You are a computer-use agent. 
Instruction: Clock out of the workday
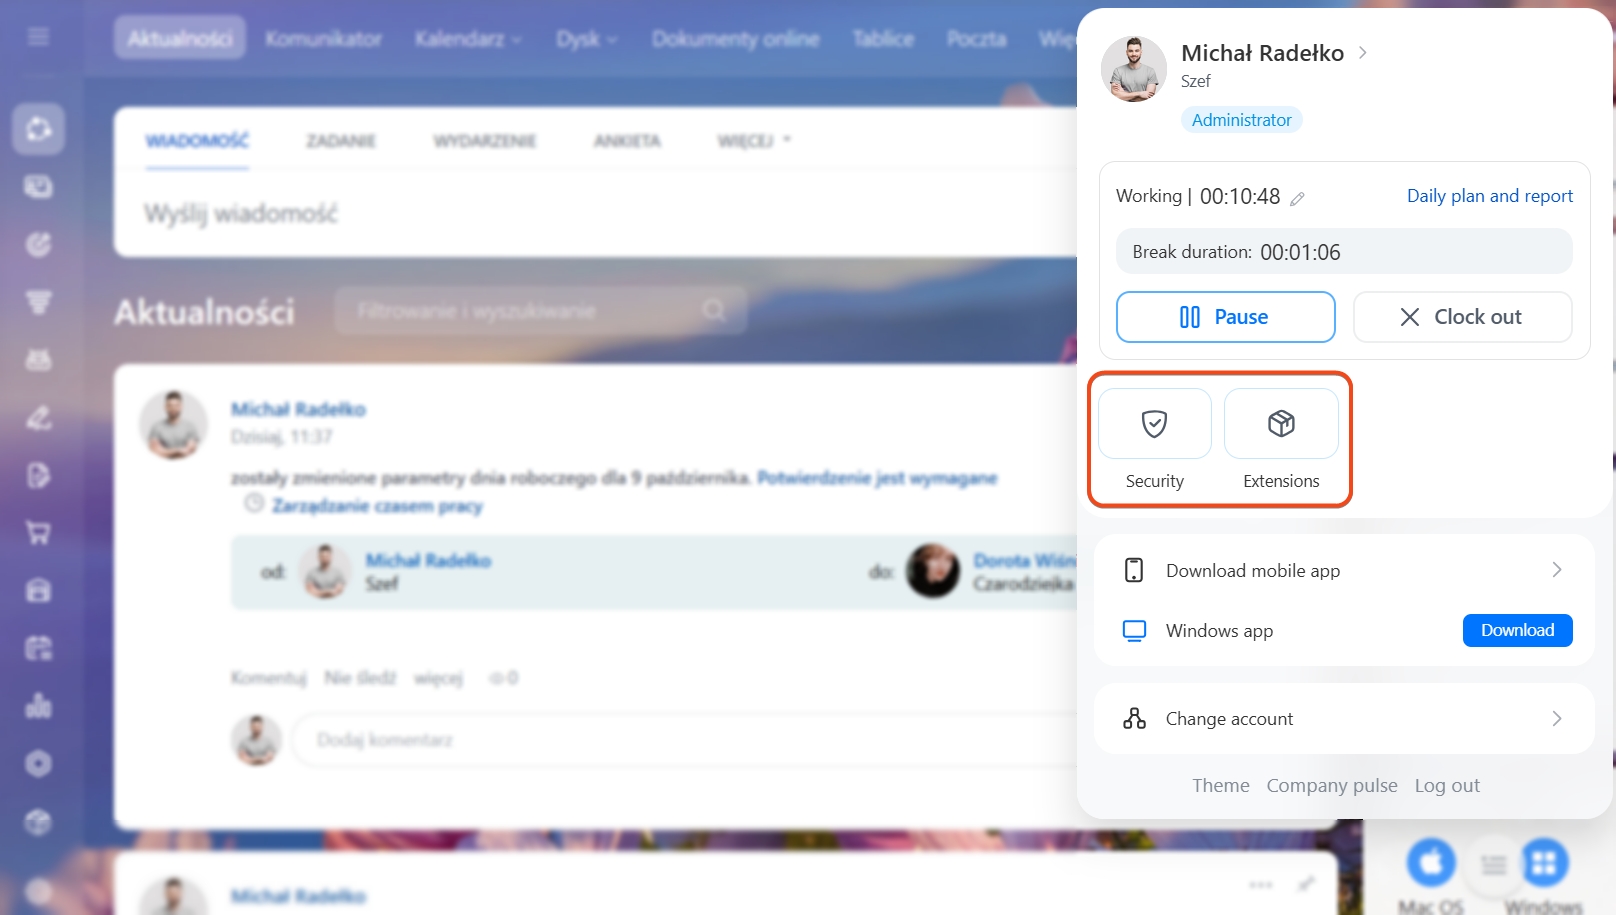coord(1462,317)
